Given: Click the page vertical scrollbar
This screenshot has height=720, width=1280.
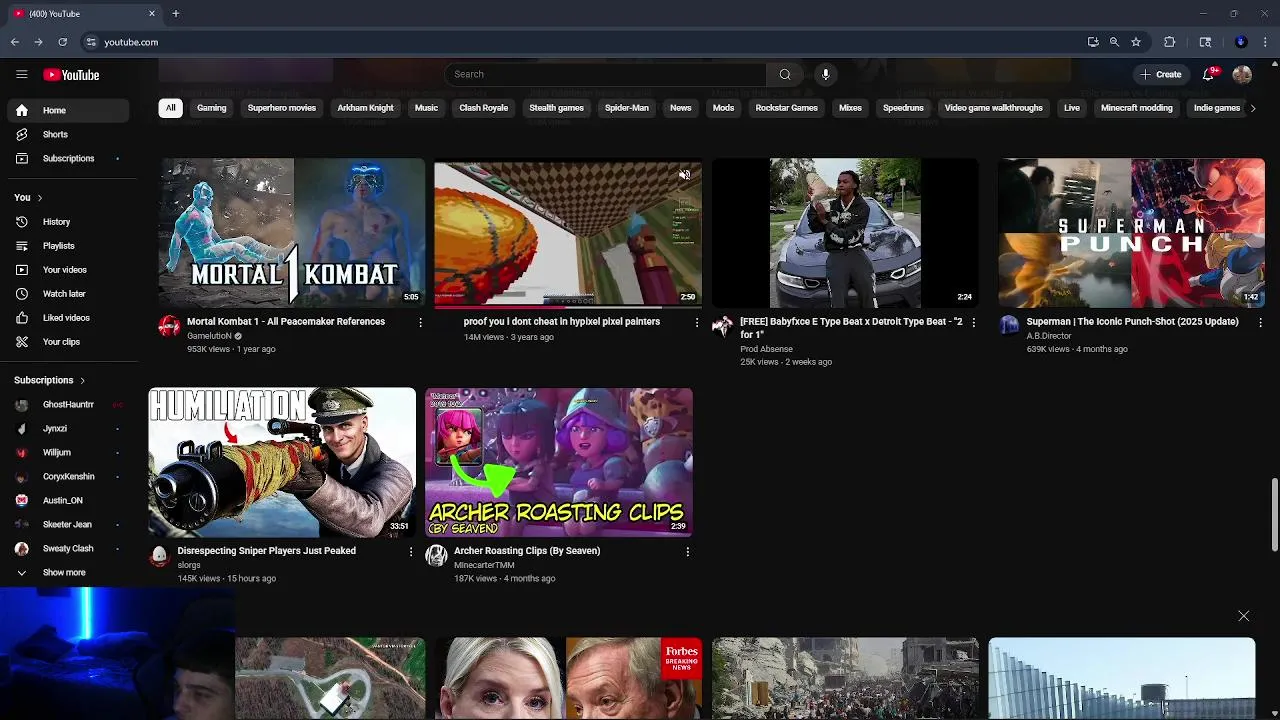Looking at the screenshot, I should tap(1275, 514).
